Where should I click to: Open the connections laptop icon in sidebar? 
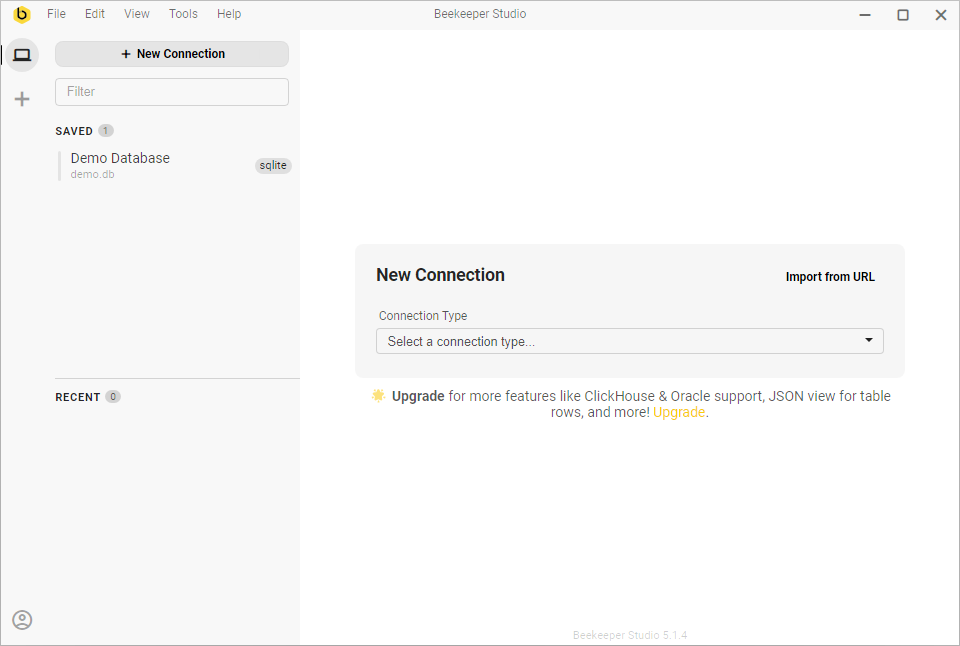click(22, 55)
